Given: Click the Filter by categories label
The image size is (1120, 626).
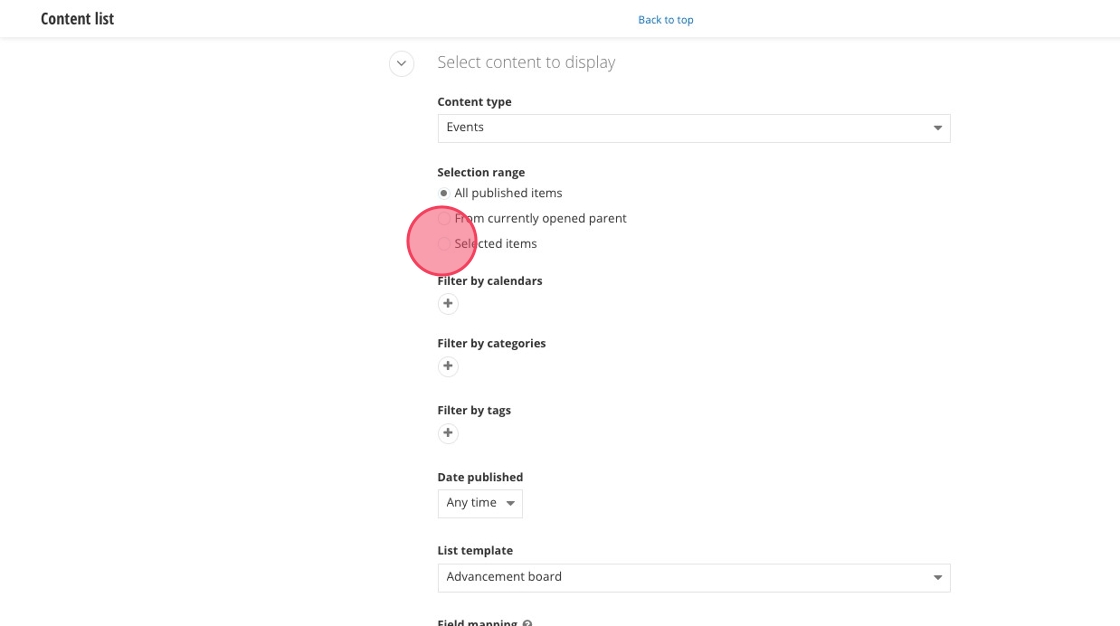Looking at the screenshot, I should point(491,343).
